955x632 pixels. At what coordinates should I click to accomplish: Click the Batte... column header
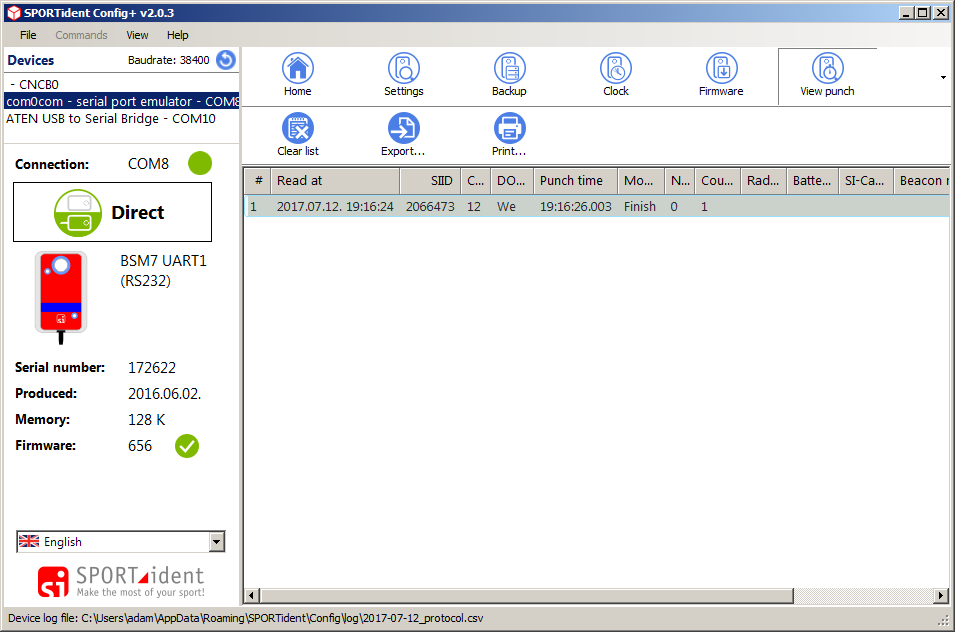pos(812,181)
